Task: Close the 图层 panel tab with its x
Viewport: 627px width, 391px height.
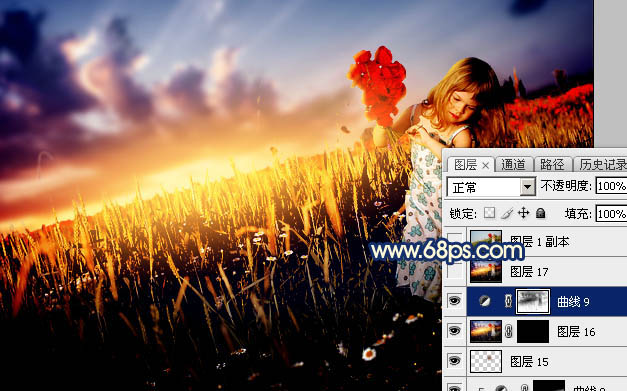Action: 485,165
